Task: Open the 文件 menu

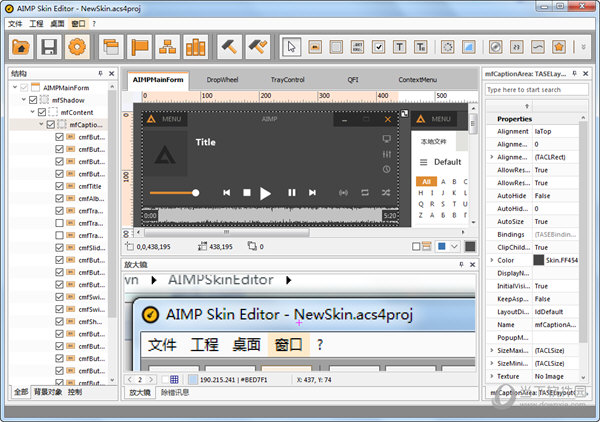Action: point(15,24)
